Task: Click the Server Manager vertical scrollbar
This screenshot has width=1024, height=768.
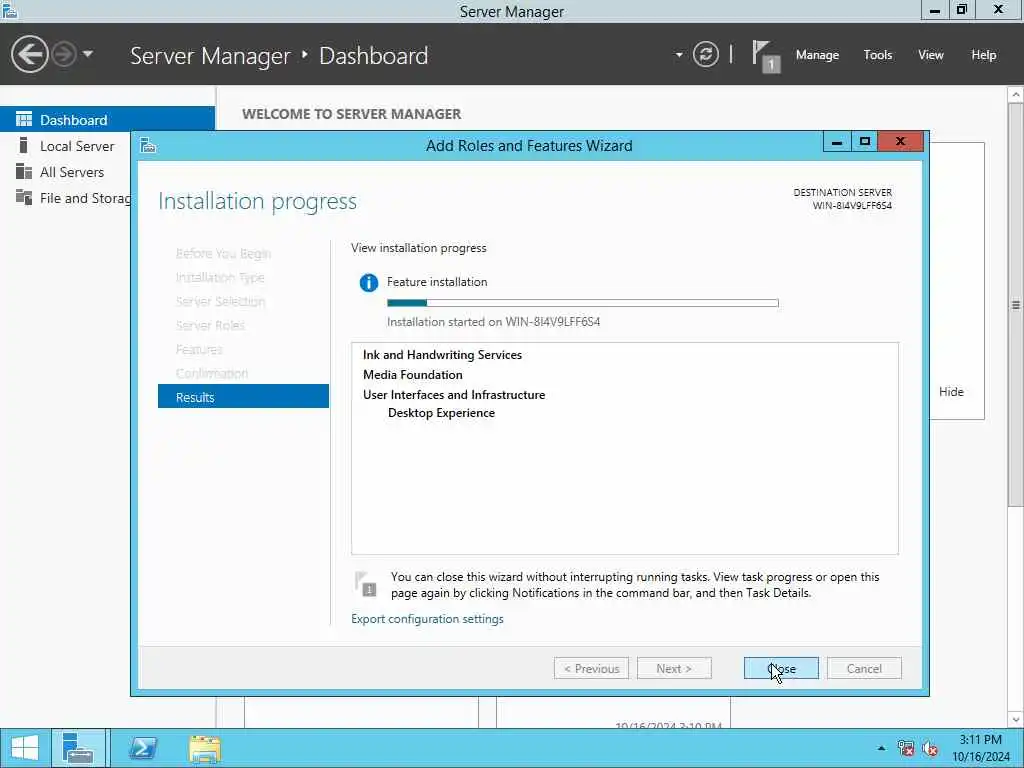Action: tap(1016, 305)
